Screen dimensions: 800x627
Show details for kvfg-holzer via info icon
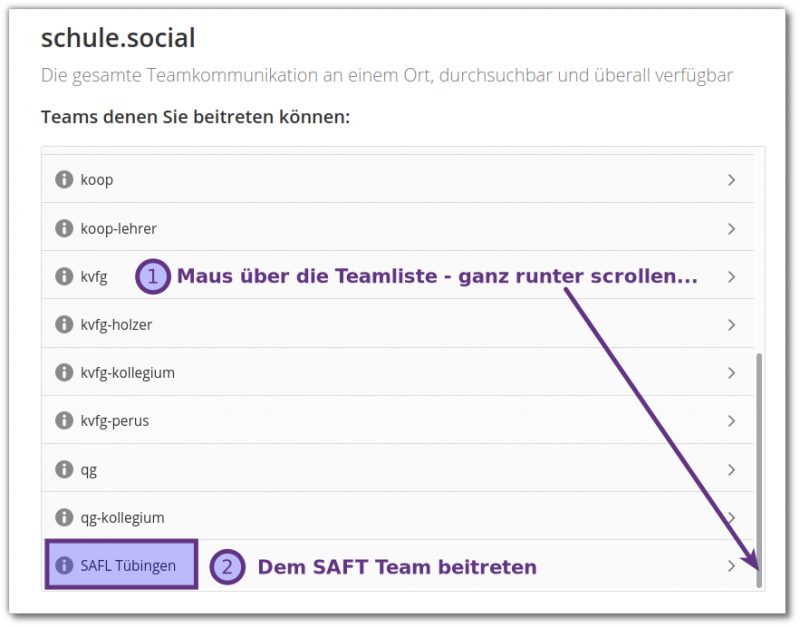(x=63, y=324)
